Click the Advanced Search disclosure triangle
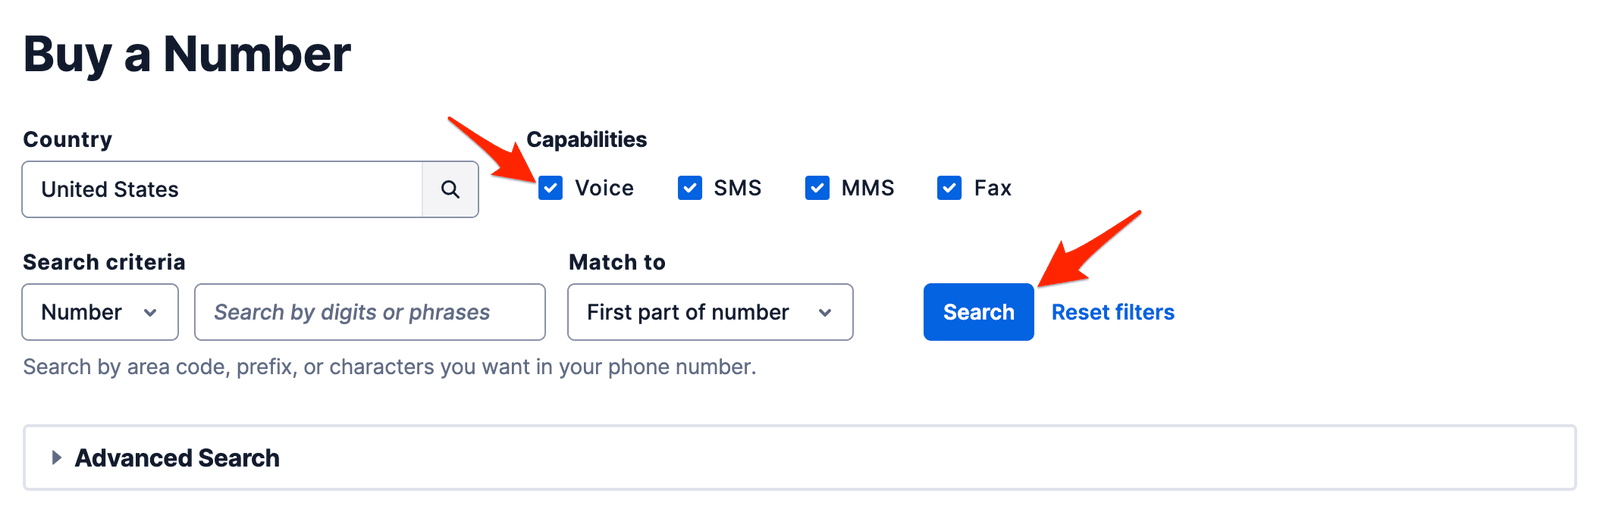Viewport: 1600px width, 512px height. [x=56, y=457]
